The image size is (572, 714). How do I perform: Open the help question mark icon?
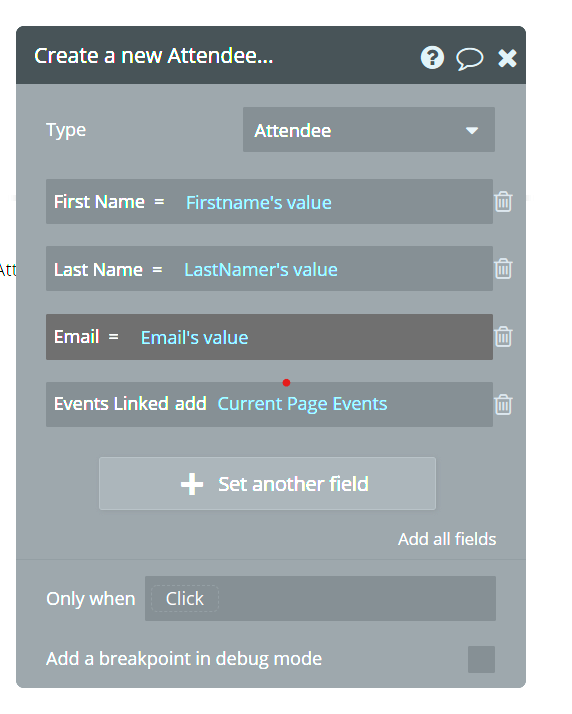pyautogui.click(x=432, y=58)
